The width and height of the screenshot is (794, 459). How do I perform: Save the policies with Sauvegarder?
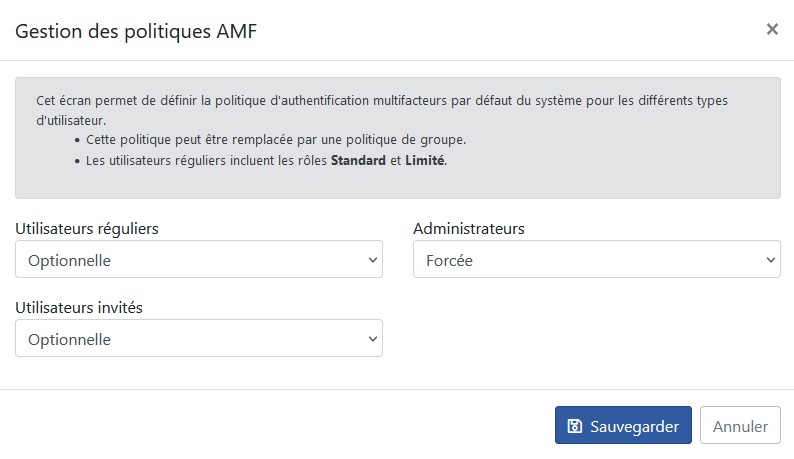coord(623,425)
